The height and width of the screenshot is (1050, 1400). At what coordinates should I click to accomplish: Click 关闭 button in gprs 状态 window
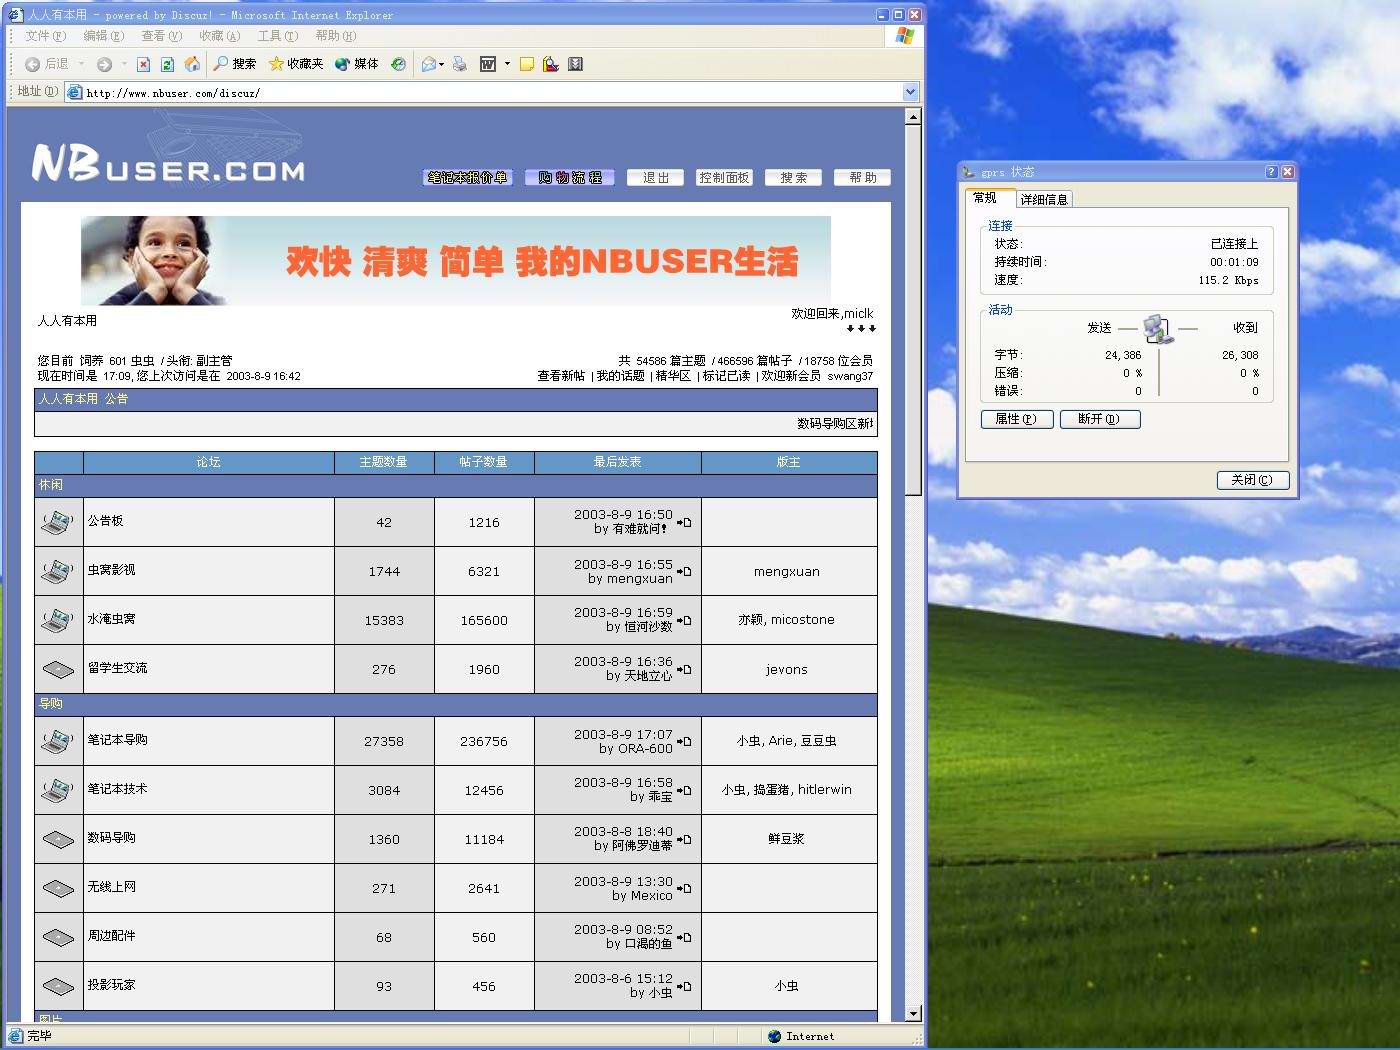point(1252,480)
